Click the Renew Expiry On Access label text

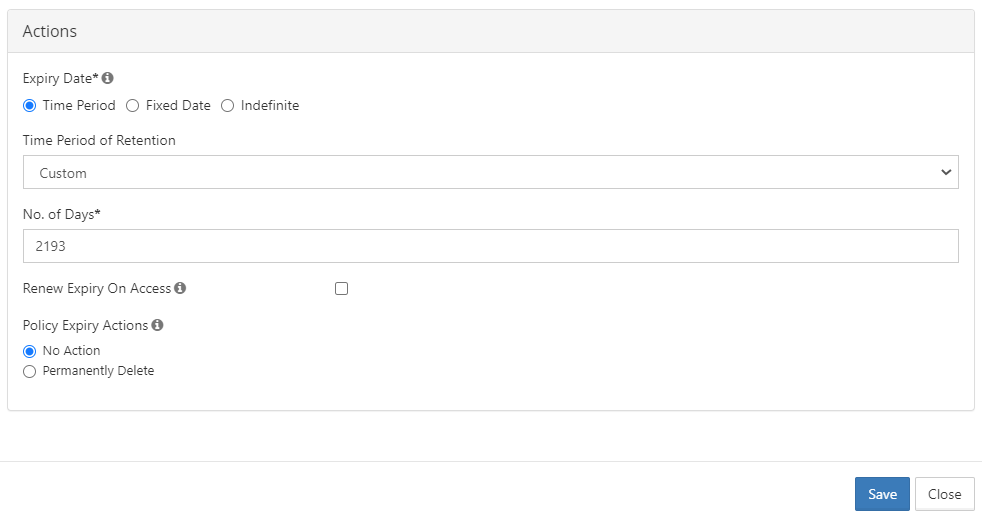coord(97,288)
